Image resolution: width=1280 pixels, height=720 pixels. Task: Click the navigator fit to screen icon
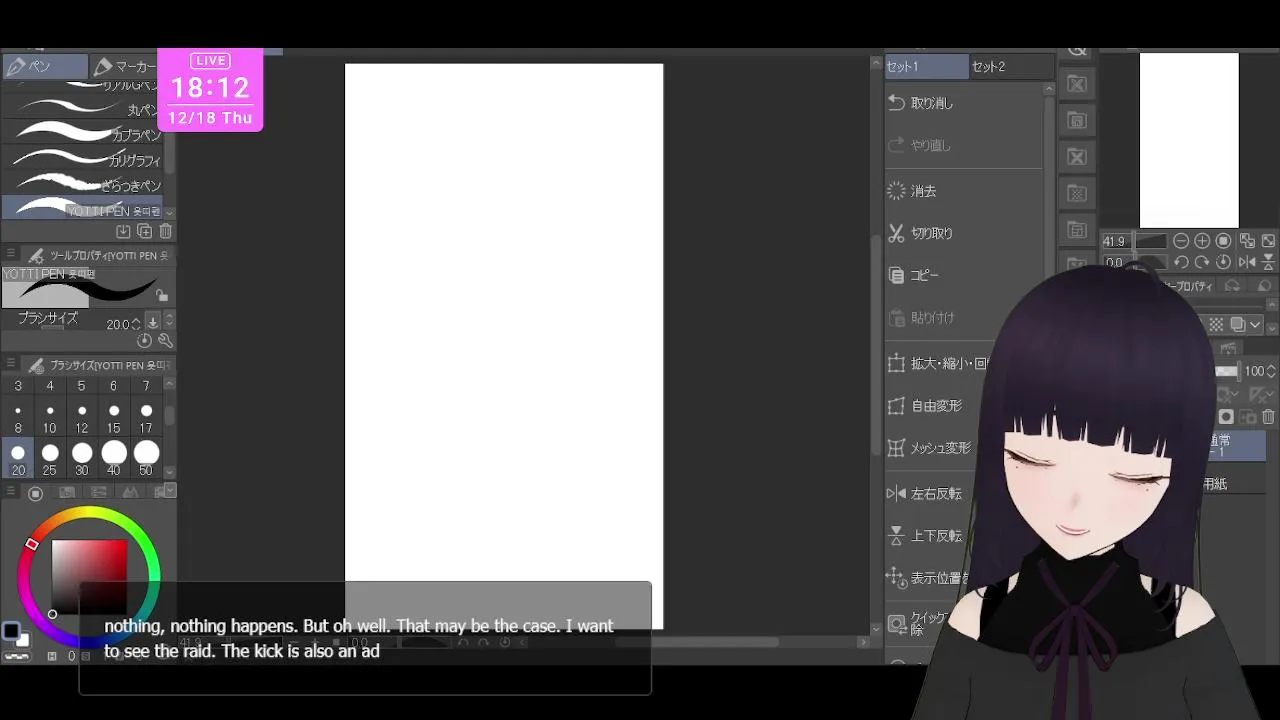coord(1247,241)
